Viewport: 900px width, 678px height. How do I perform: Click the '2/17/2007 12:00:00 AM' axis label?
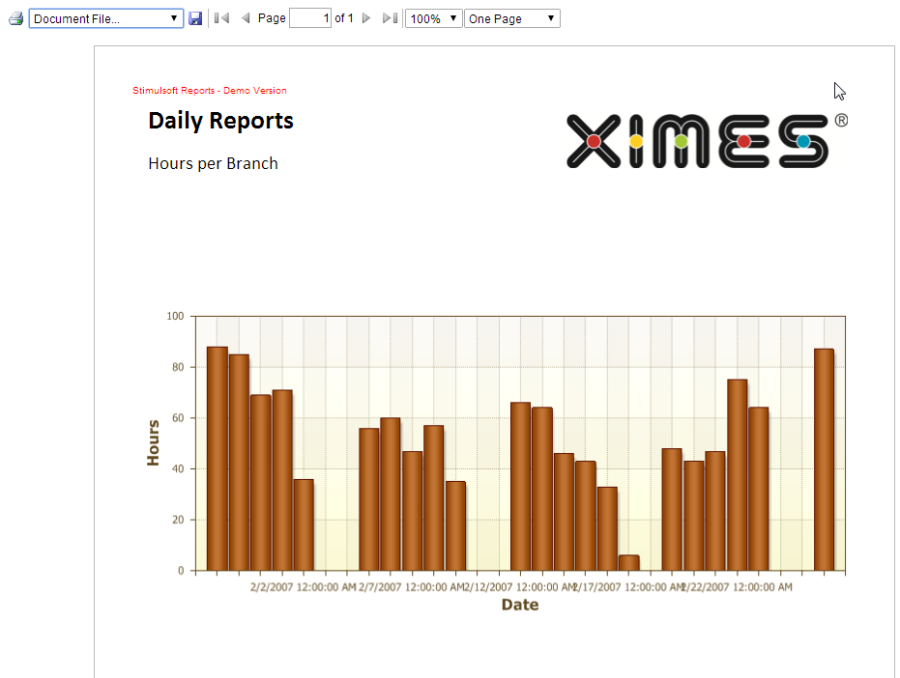point(629,587)
